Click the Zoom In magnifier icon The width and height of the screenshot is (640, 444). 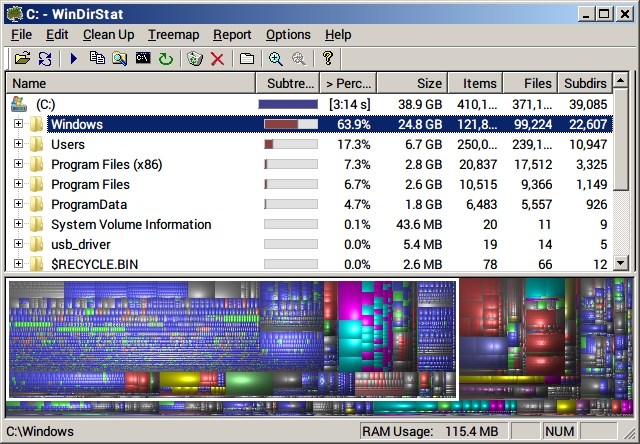(275, 59)
